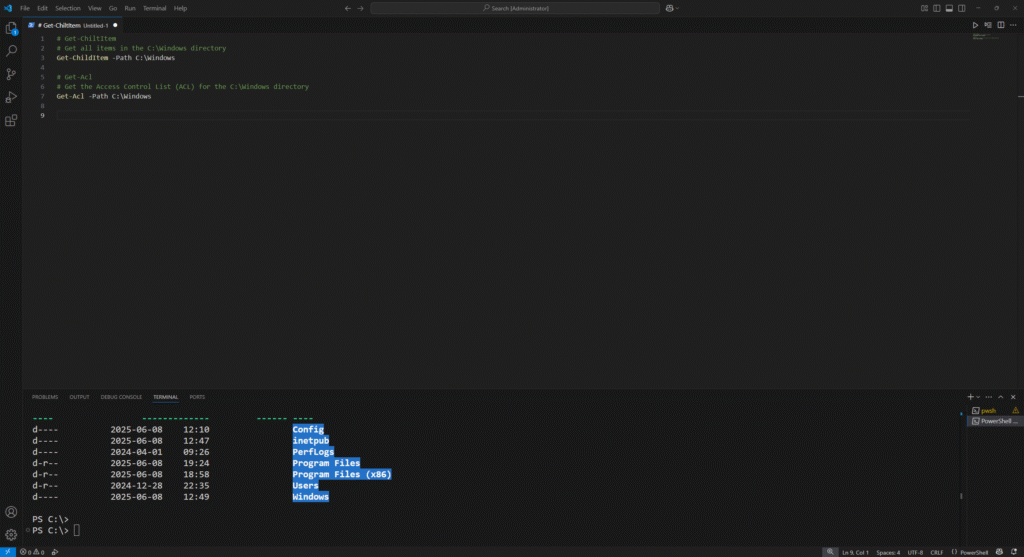Change indentation Spaces: 4
Screen dimensions: 1024x557
888,552
